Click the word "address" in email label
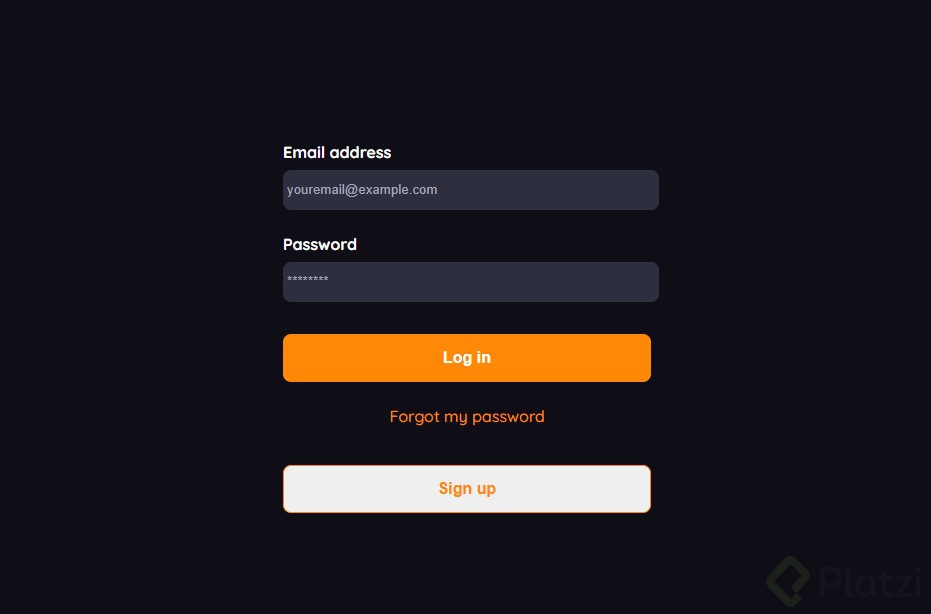 pos(361,153)
